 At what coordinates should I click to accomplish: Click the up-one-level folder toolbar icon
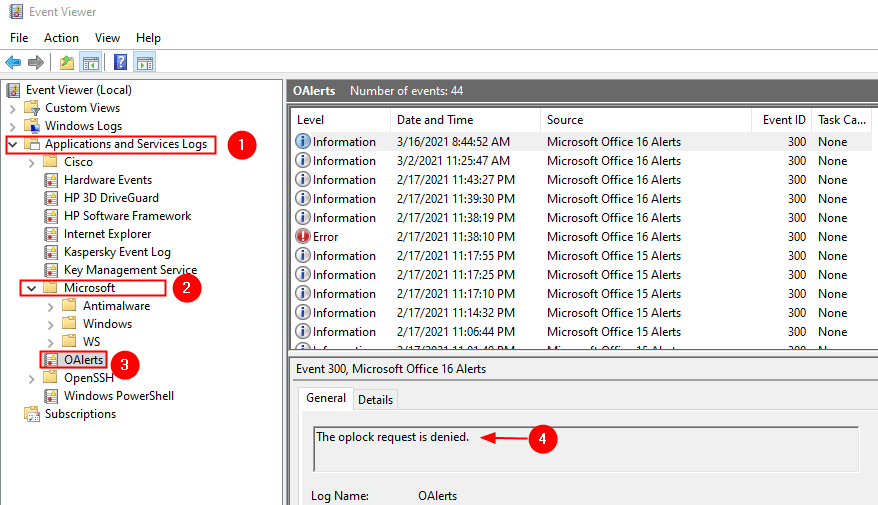pyautogui.click(x=66, y=62)
